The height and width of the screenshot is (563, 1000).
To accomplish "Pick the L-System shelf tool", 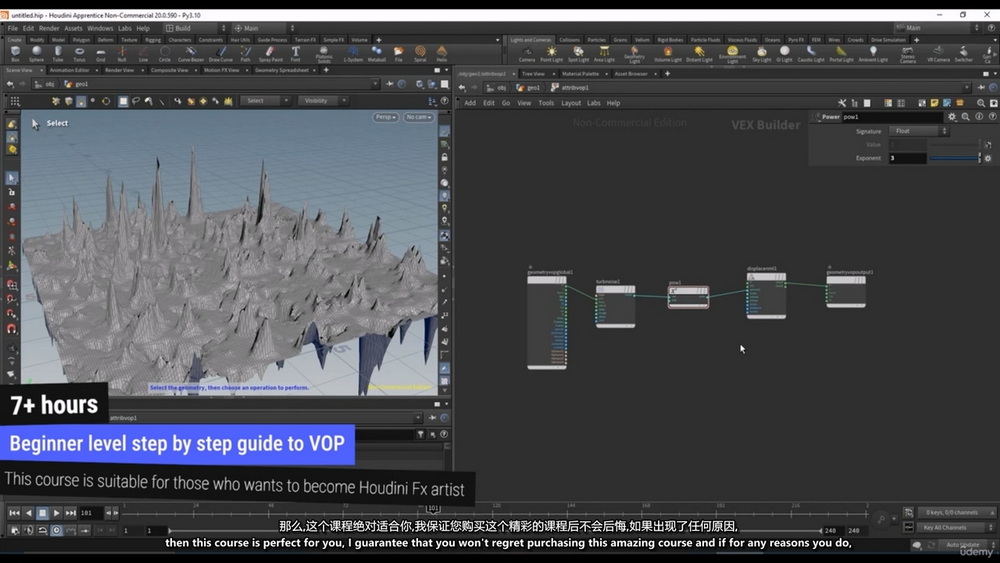I will coord(353,54).
